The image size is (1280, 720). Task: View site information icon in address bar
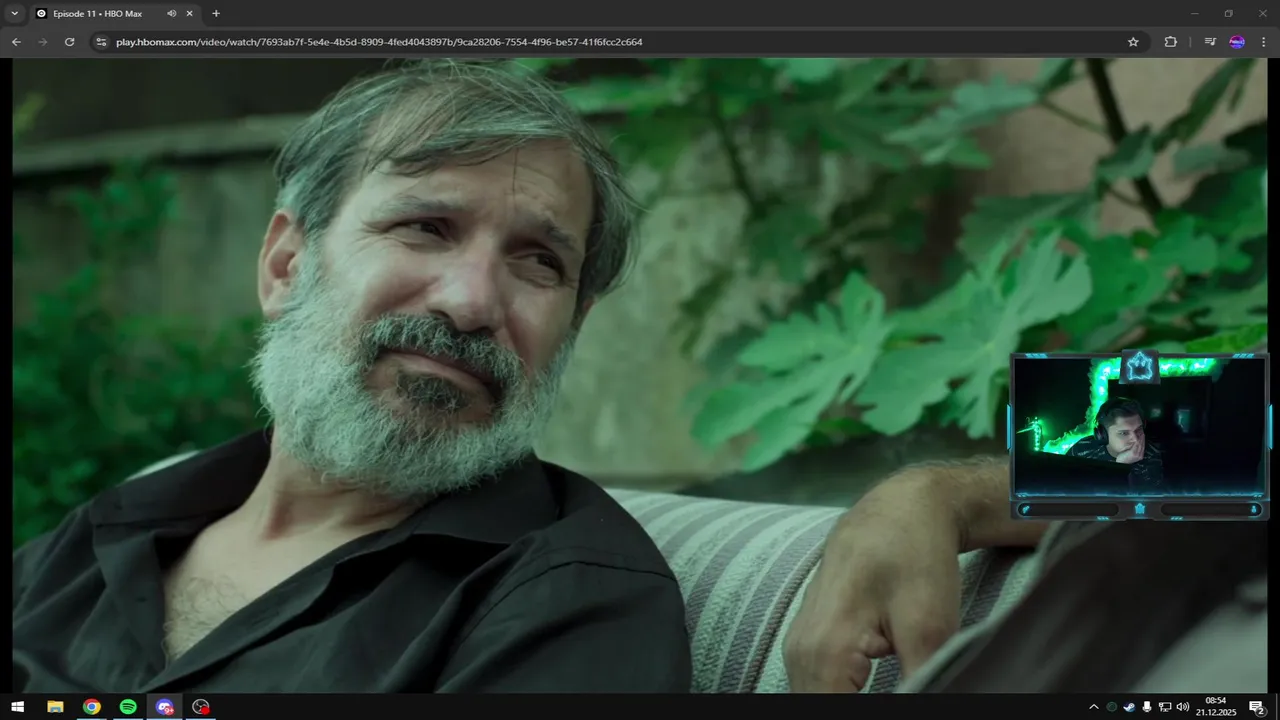[100, 42]
